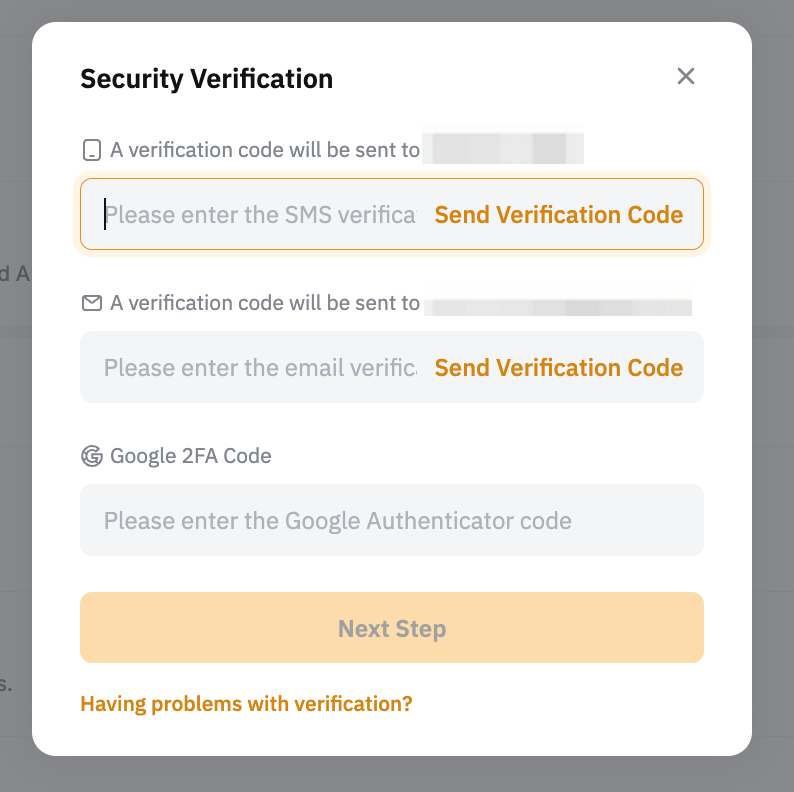Focus the SMS verification code field

click(x=260, y=214)
